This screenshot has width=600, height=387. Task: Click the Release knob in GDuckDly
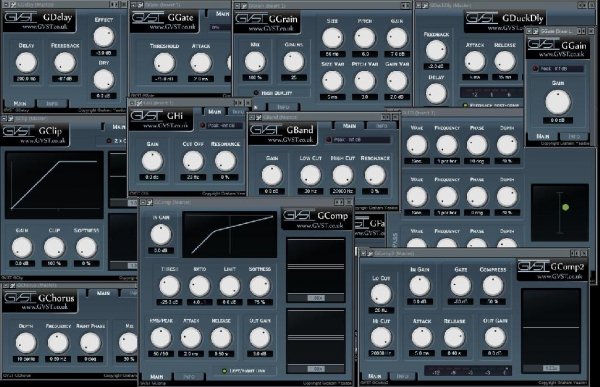[505, 61]
